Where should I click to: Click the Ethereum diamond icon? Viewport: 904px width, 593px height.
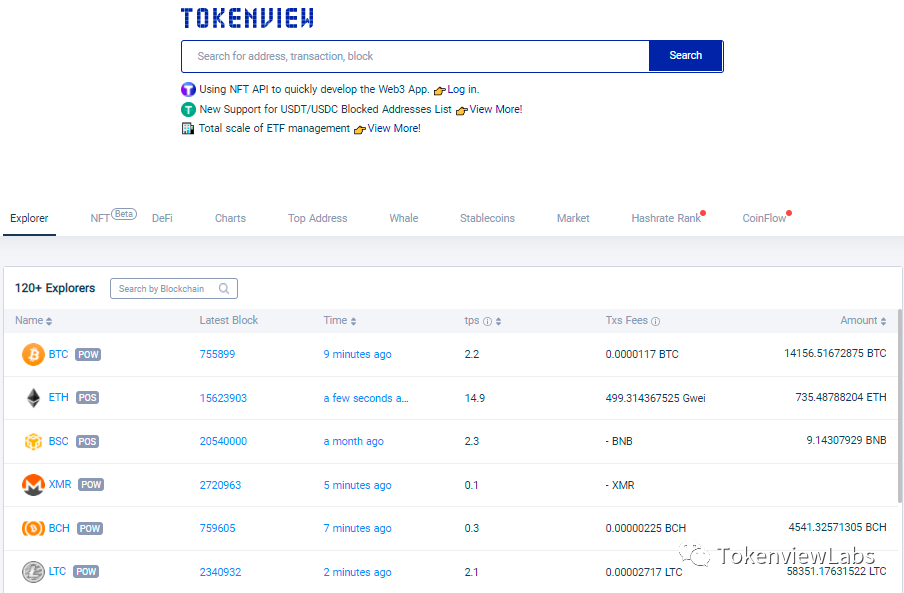[x=33, y=398]
